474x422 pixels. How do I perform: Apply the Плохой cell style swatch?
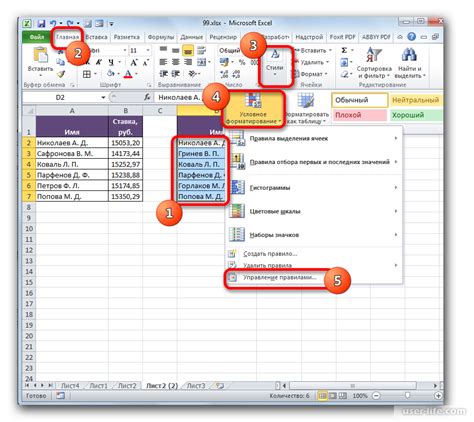point(360,115)
